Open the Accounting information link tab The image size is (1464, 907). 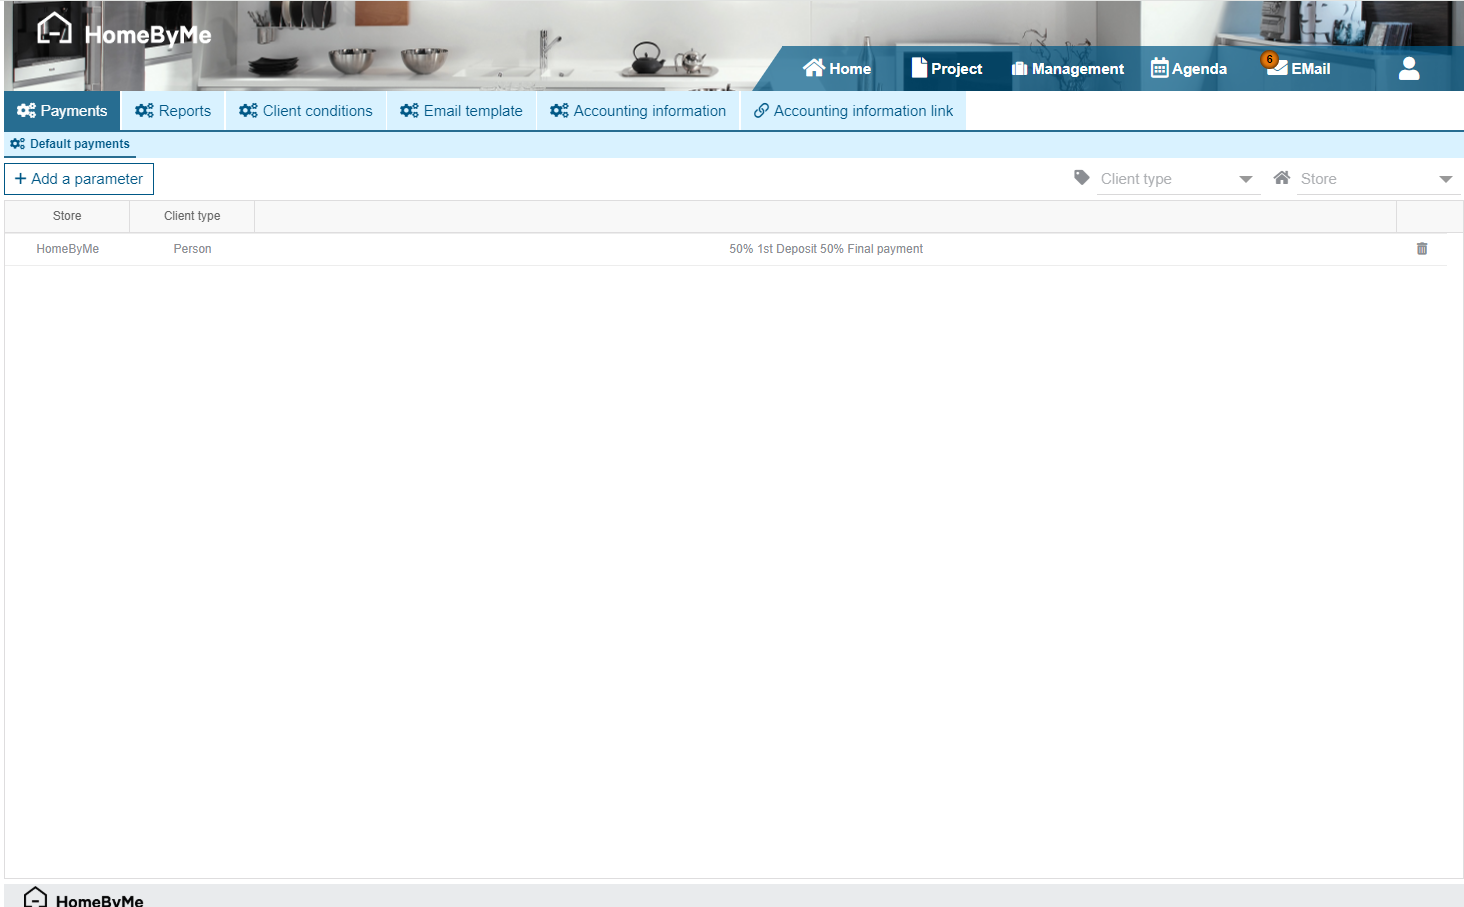click(853, 111)
